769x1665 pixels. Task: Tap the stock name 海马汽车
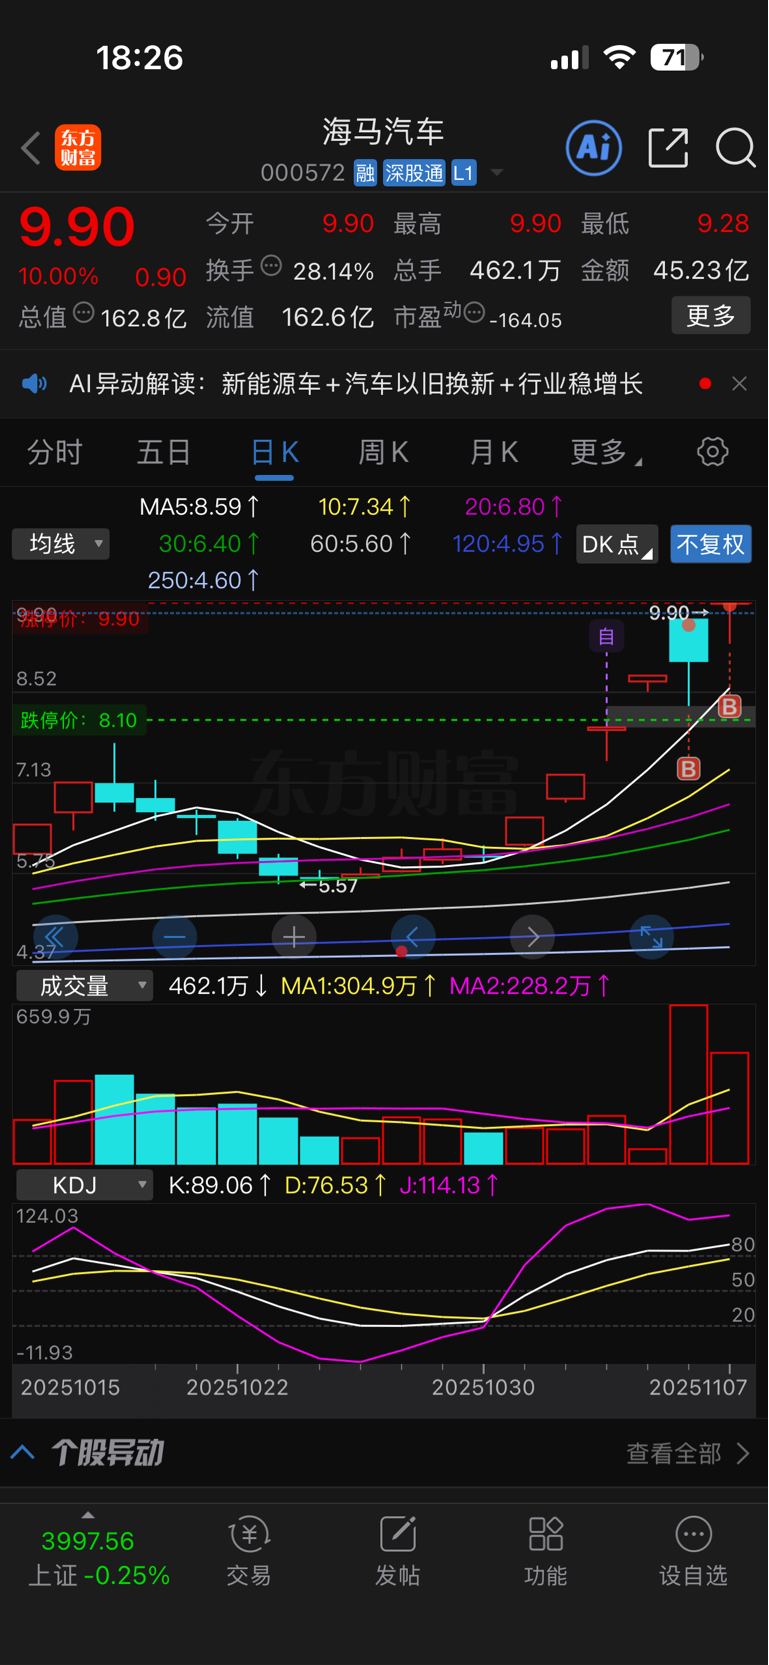pos(383,132)
